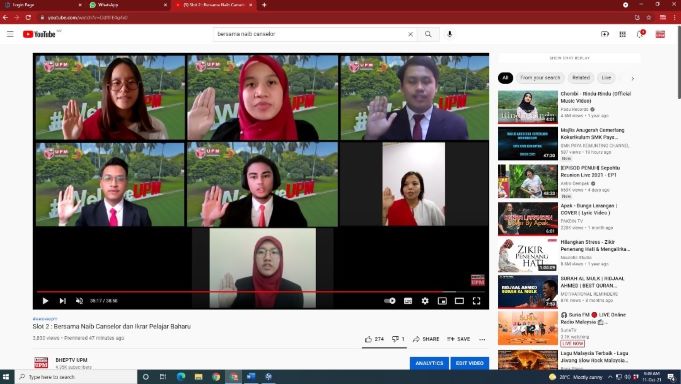Viewport: 681px width, 384px height.
Task: Select the Related filter chip
Action: (581, 78)
